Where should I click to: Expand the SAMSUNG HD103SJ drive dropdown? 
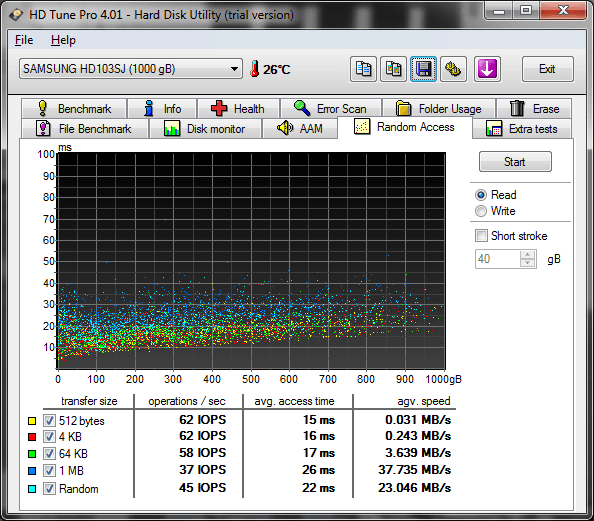pos(234,69)
